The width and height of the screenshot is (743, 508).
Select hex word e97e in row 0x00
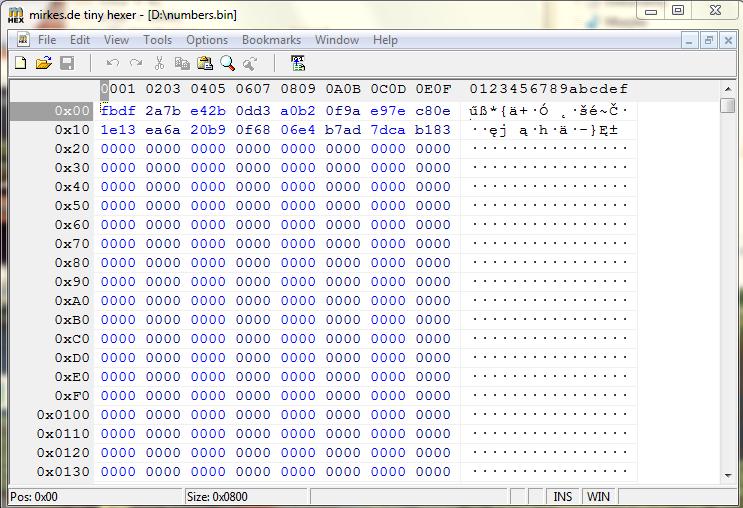click(x=388, y=111)
